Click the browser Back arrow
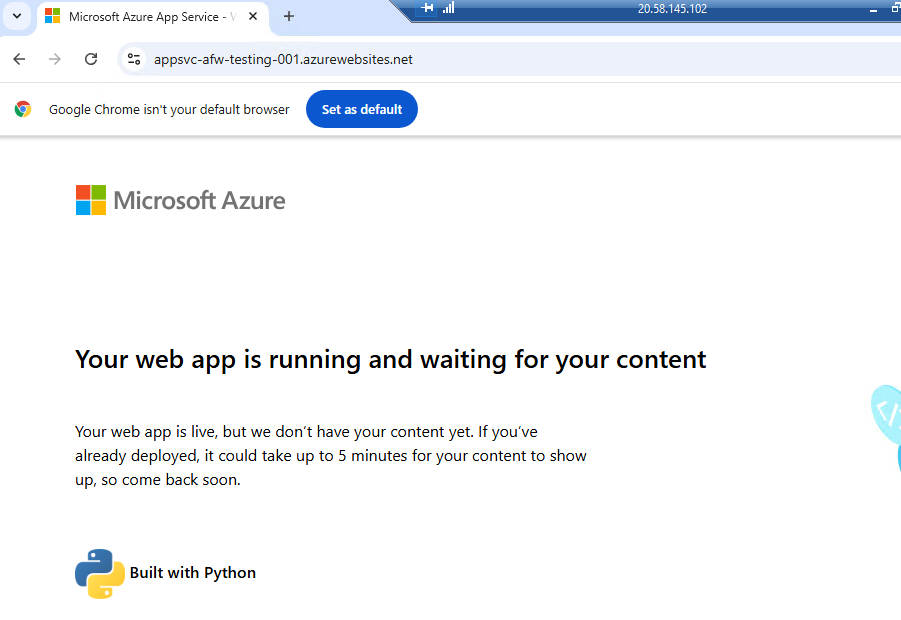The width and height of the screenshot is (901, 620). [19, 59]
